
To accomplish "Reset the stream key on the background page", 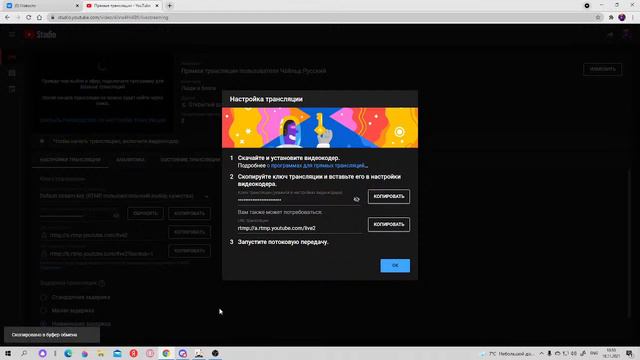I will [145, 213].
